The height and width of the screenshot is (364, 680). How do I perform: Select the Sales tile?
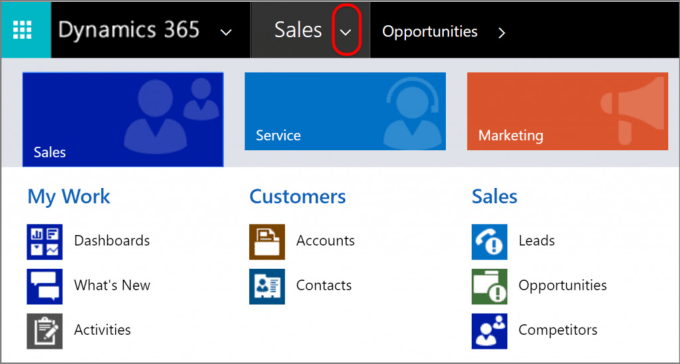pos(123,119)
